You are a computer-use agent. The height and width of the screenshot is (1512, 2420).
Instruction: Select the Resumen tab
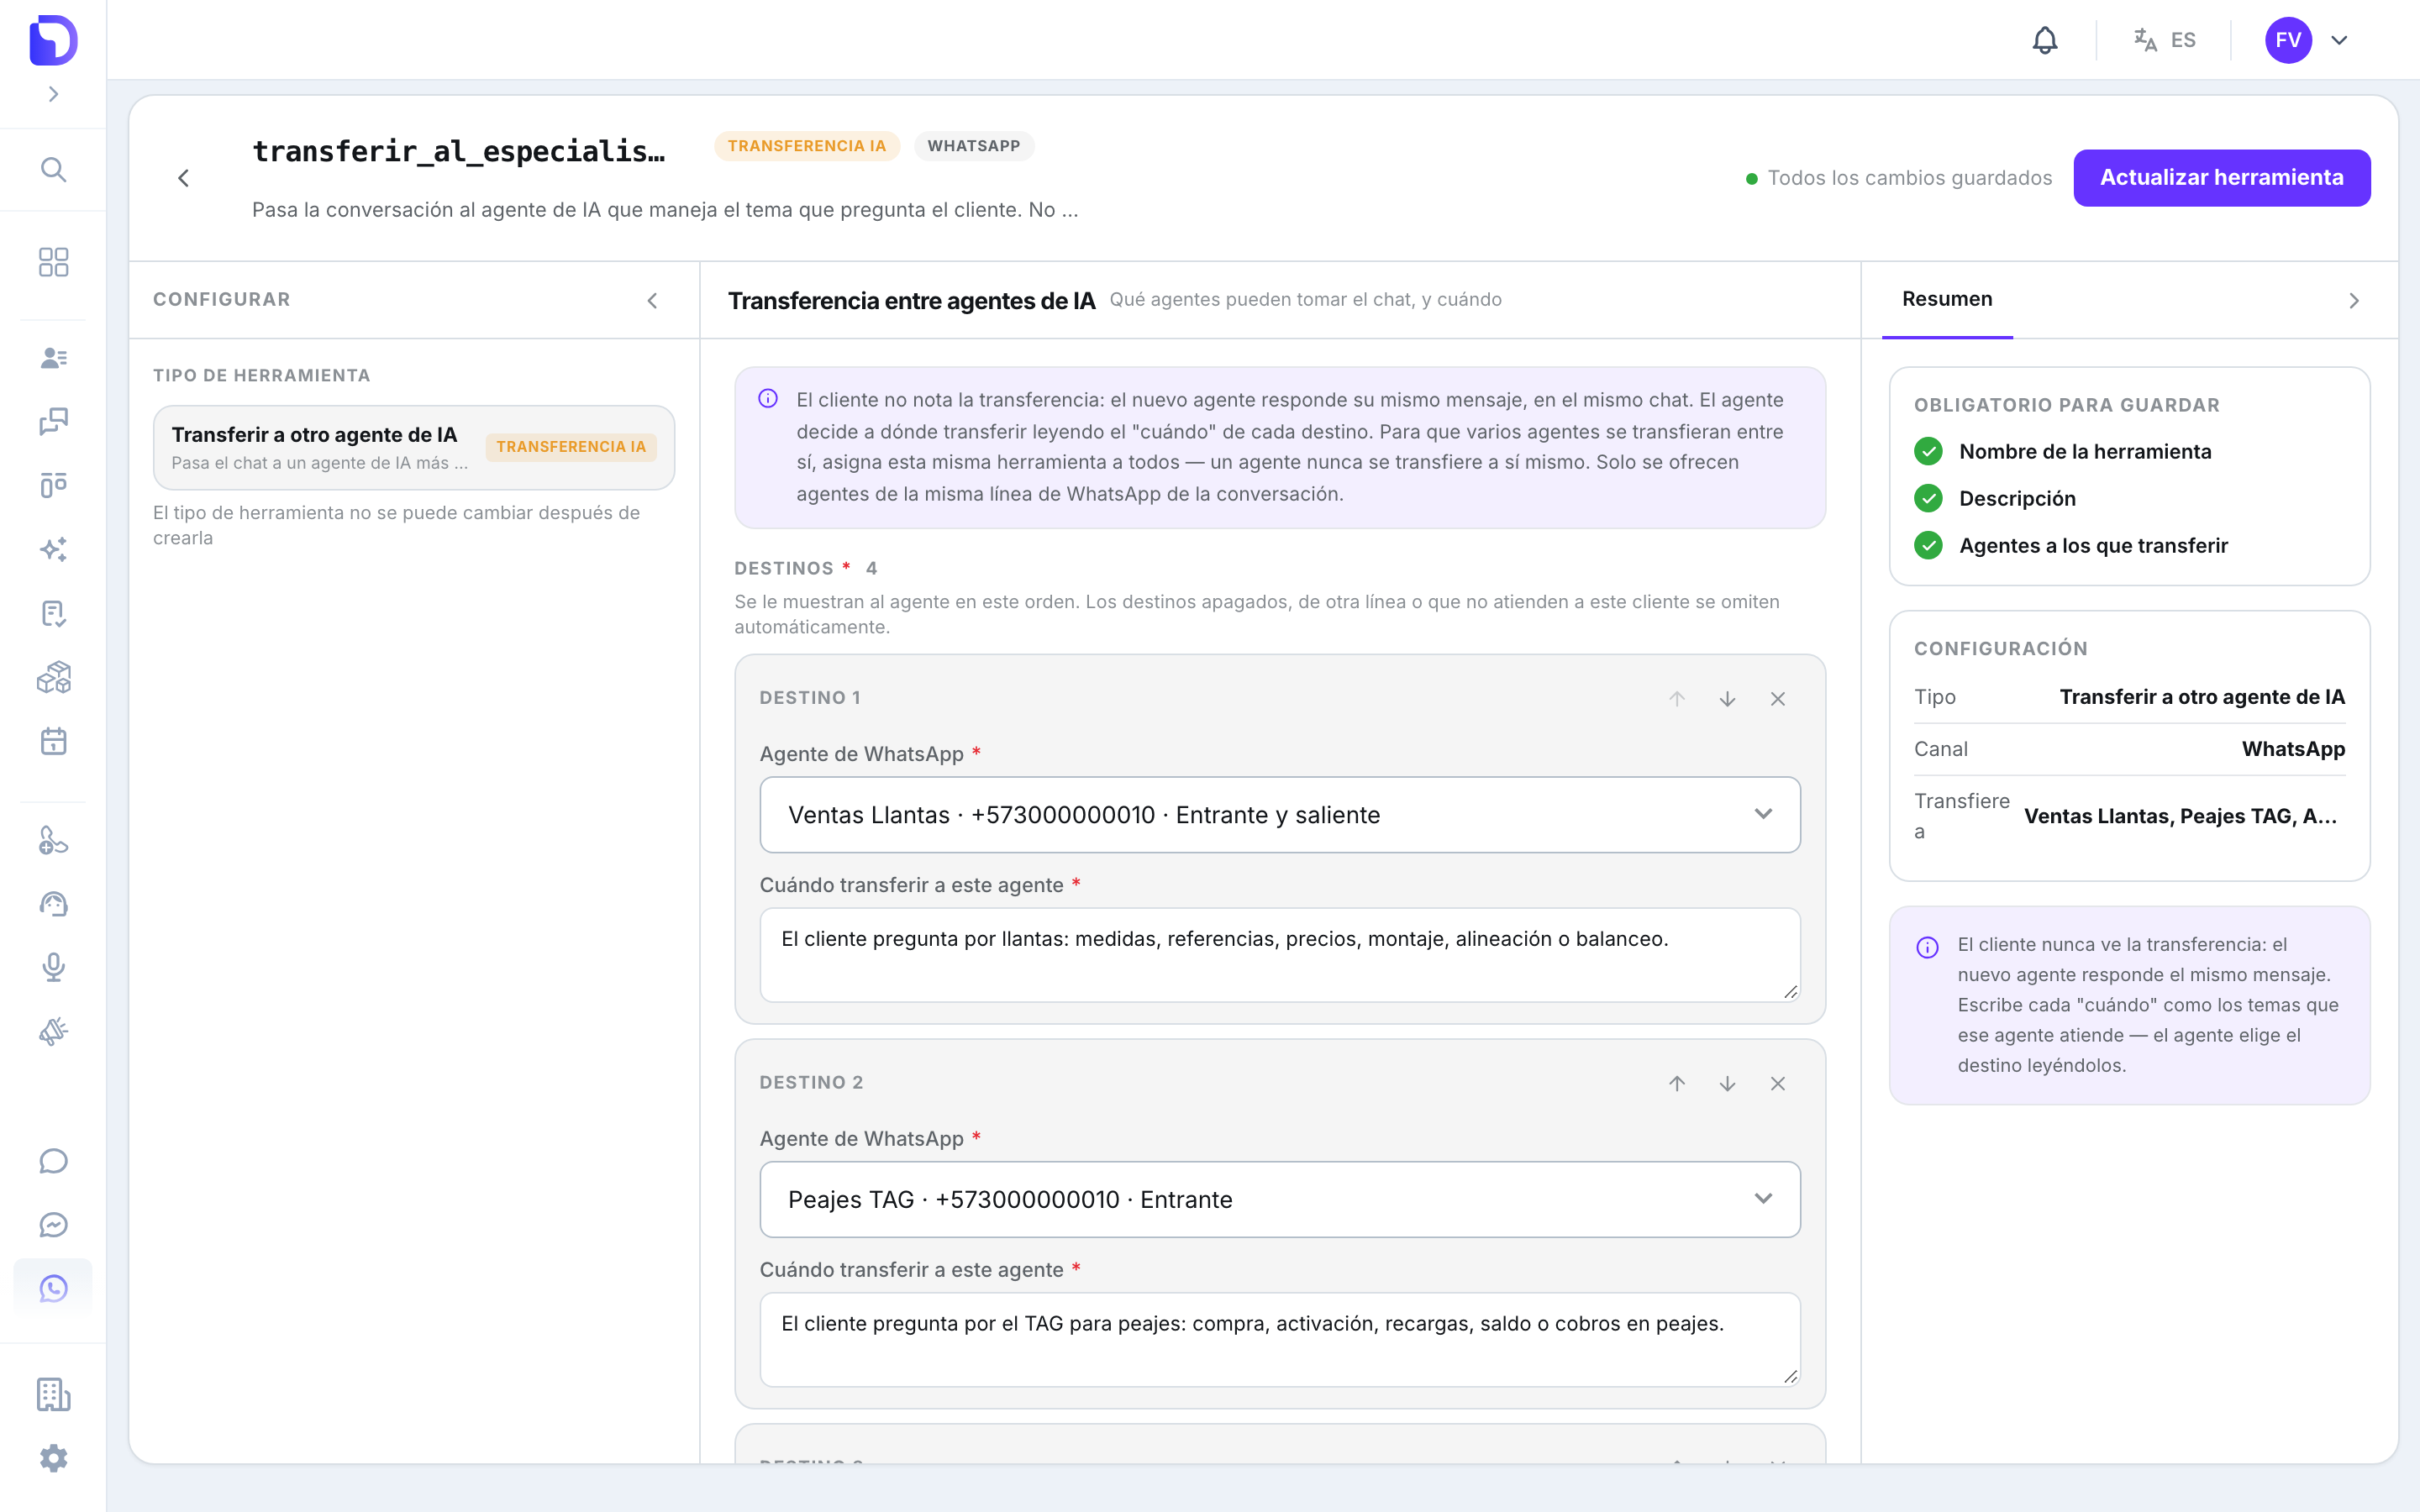coord(1946,299)
